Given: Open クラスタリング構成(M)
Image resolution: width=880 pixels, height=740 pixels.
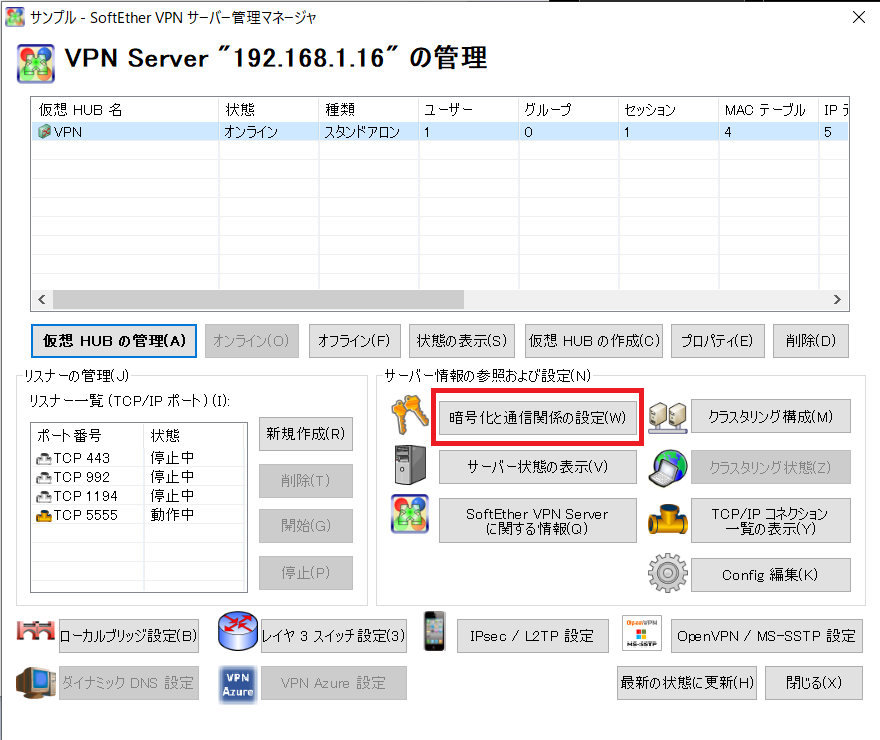Looking at the screenshot, I should (771, 416).
